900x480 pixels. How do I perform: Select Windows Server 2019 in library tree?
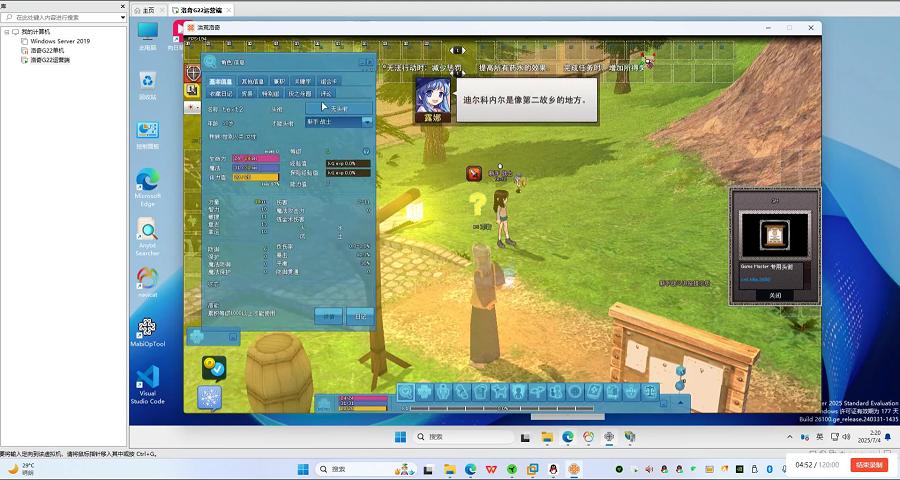click(x=60, y=41)
